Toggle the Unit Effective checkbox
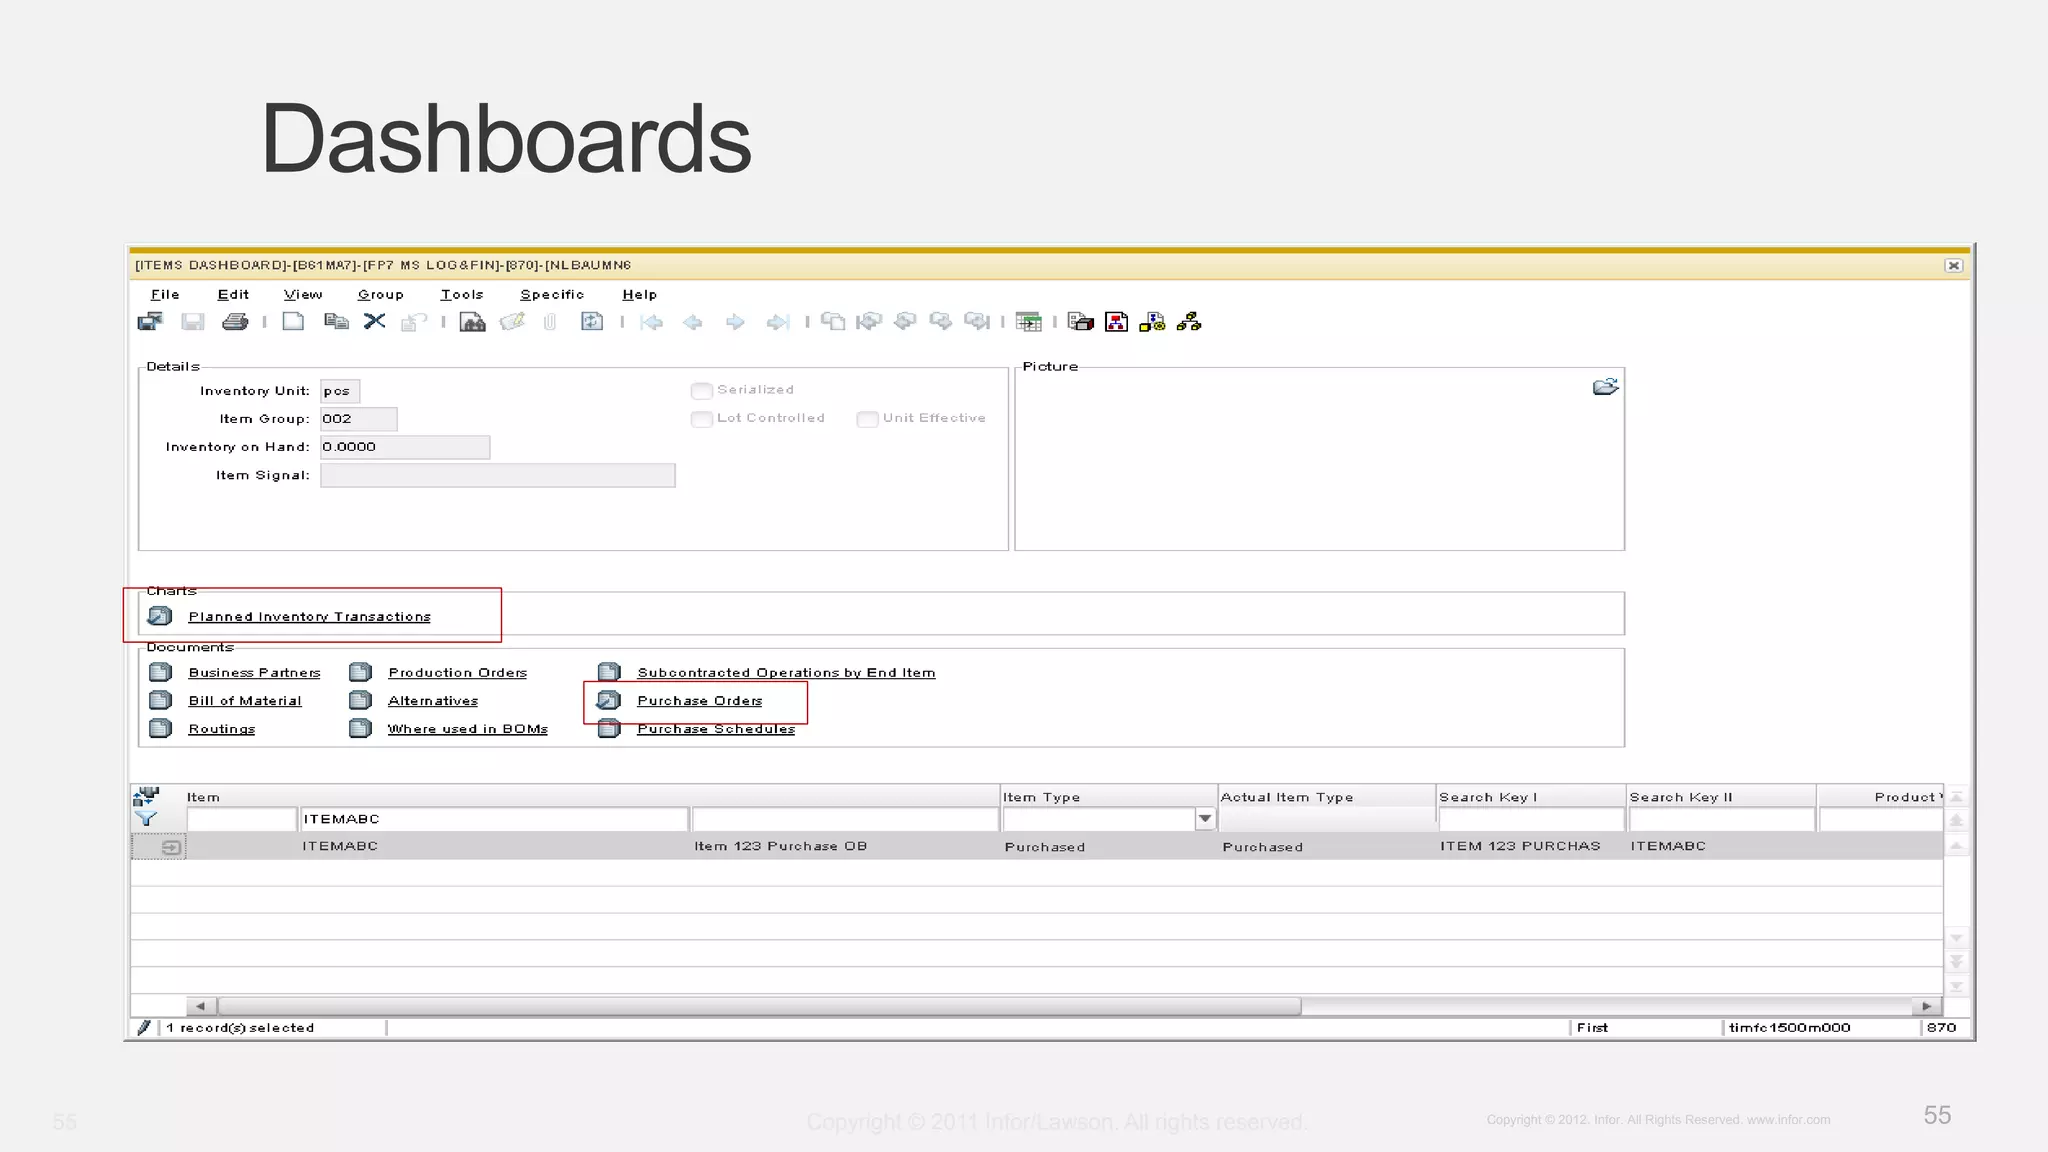This screenshot has height=1152, width=2048. point(867,419)
